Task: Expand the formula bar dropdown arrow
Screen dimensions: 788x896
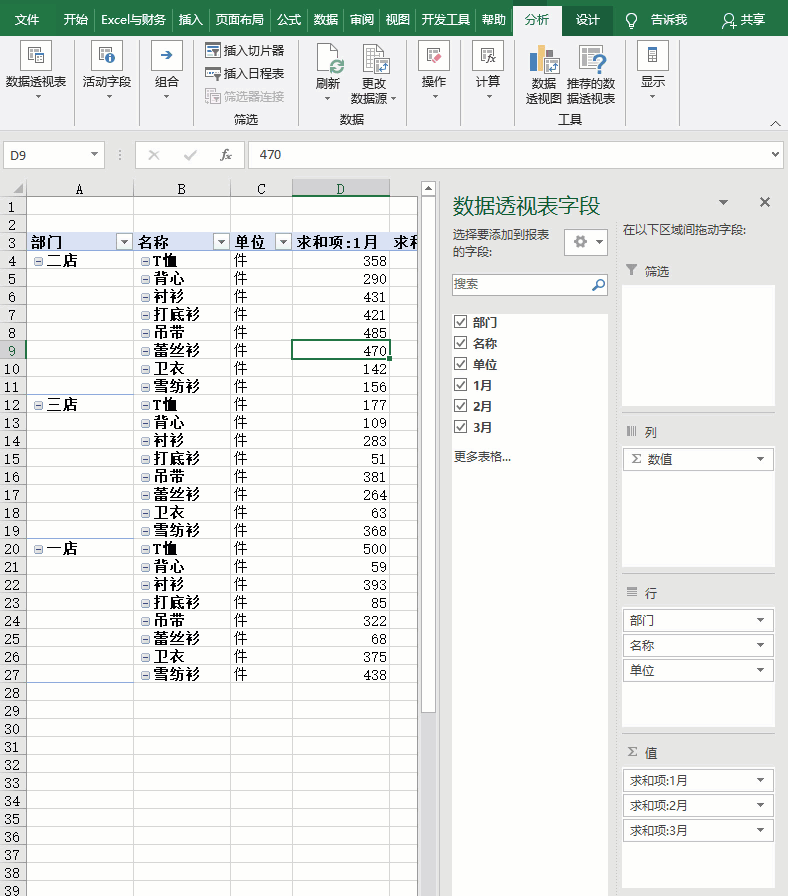Action: (775, 154)
